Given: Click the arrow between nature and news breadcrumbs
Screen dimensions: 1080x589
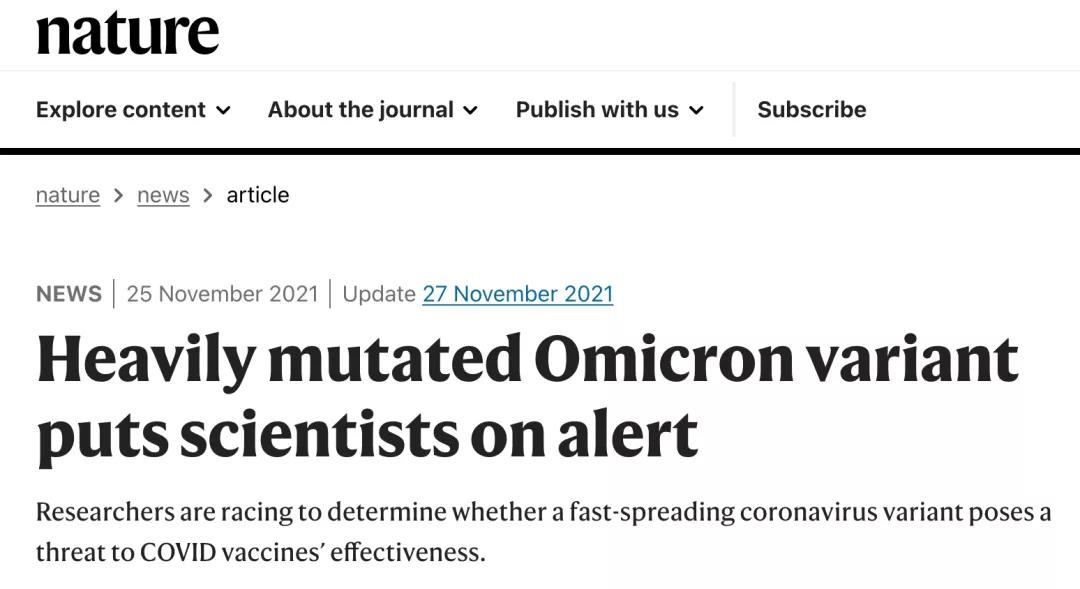Looking at the screenshot, I should coord(118,196).
